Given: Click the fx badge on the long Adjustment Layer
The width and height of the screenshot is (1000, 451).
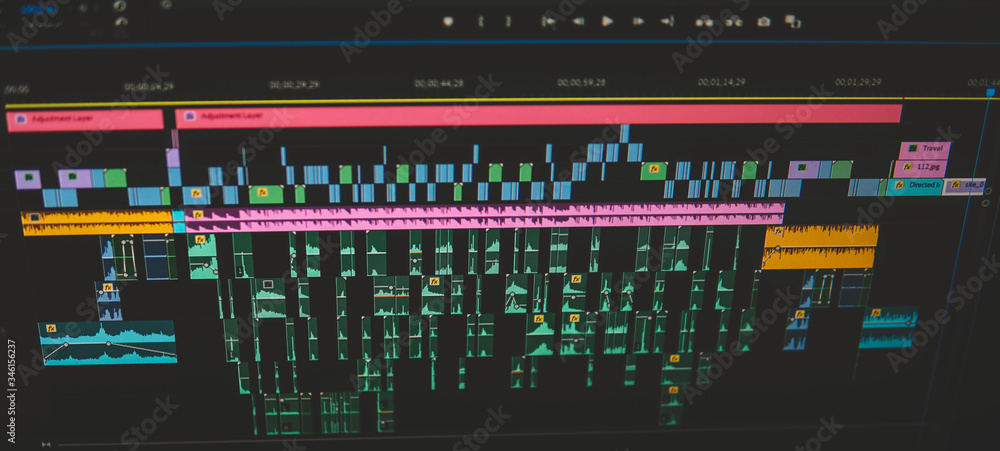Looking at the screenshot, I should [189, 116].
